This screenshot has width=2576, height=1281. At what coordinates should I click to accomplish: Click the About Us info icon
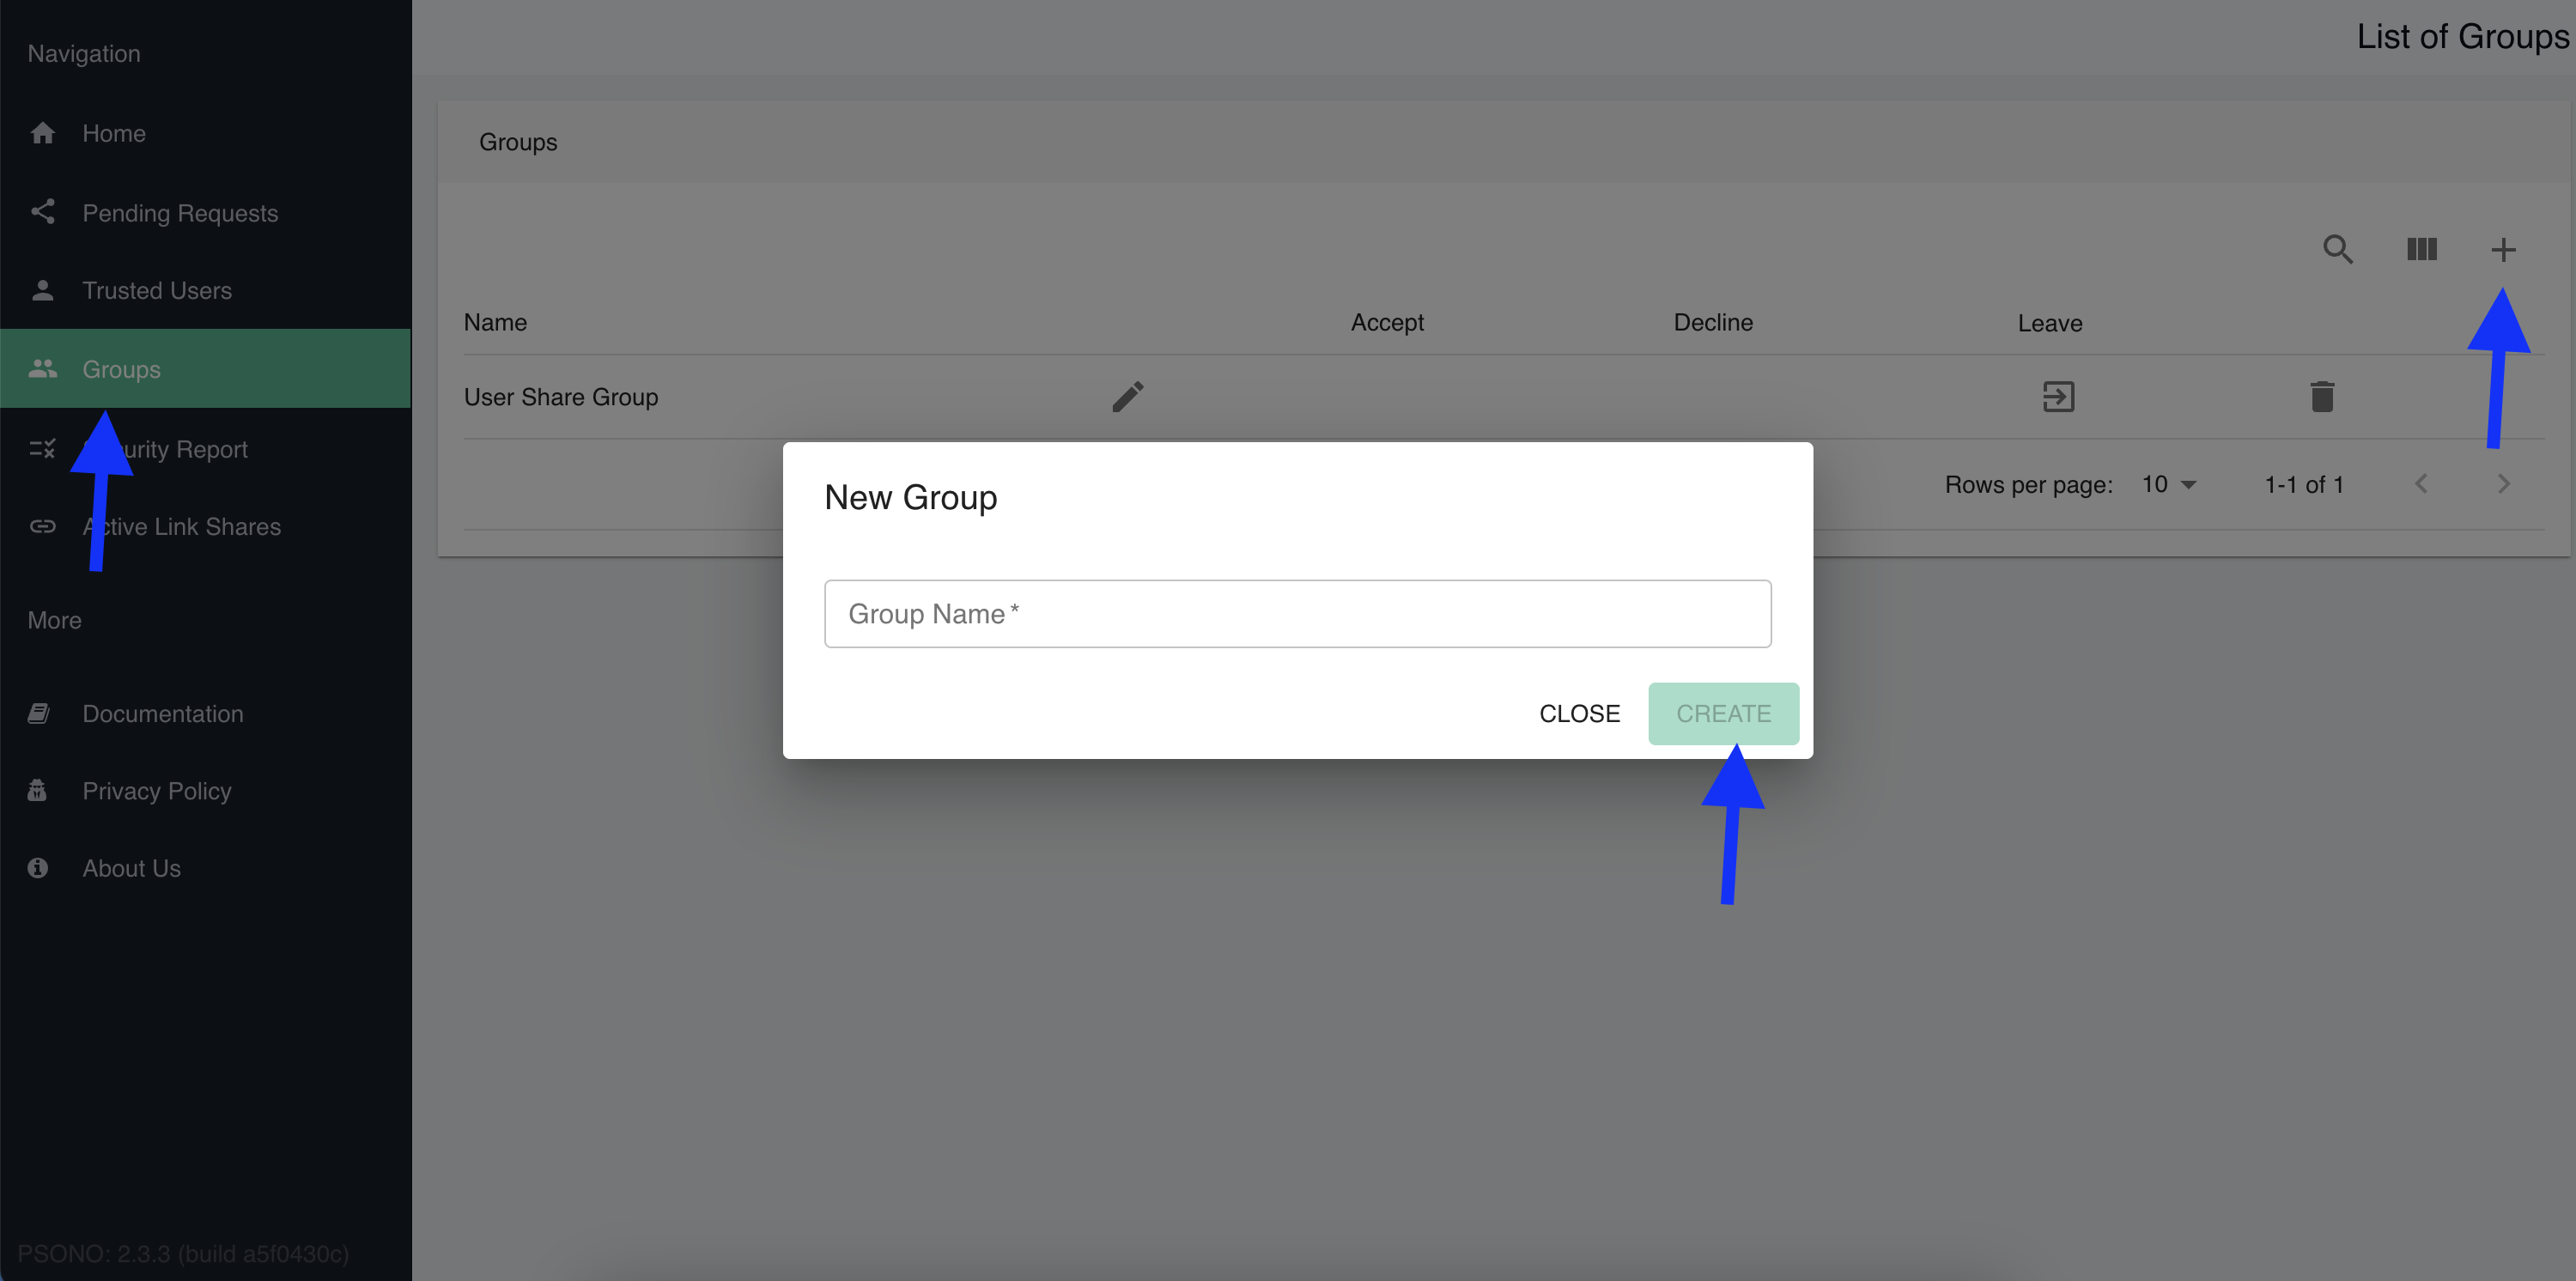point(38,868)
